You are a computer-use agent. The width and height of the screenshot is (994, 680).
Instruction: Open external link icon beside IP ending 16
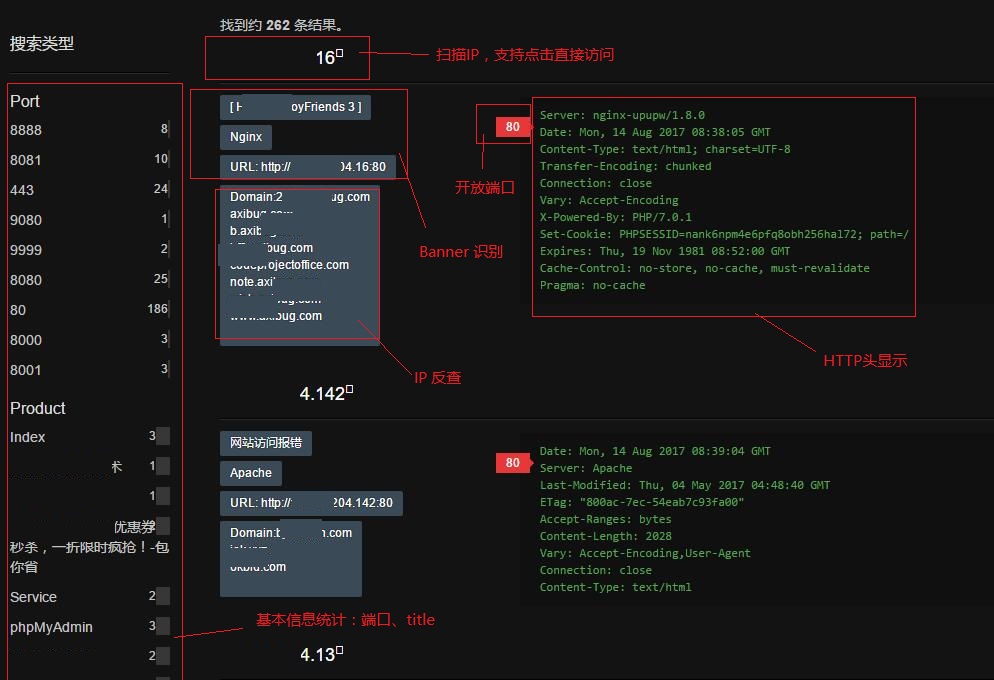tap(340, 54)
